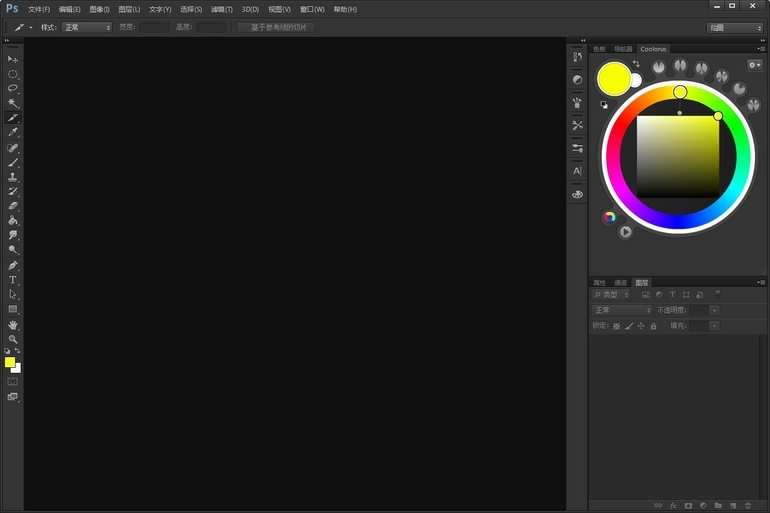Open the 文件(F) menu

[39, 9]
